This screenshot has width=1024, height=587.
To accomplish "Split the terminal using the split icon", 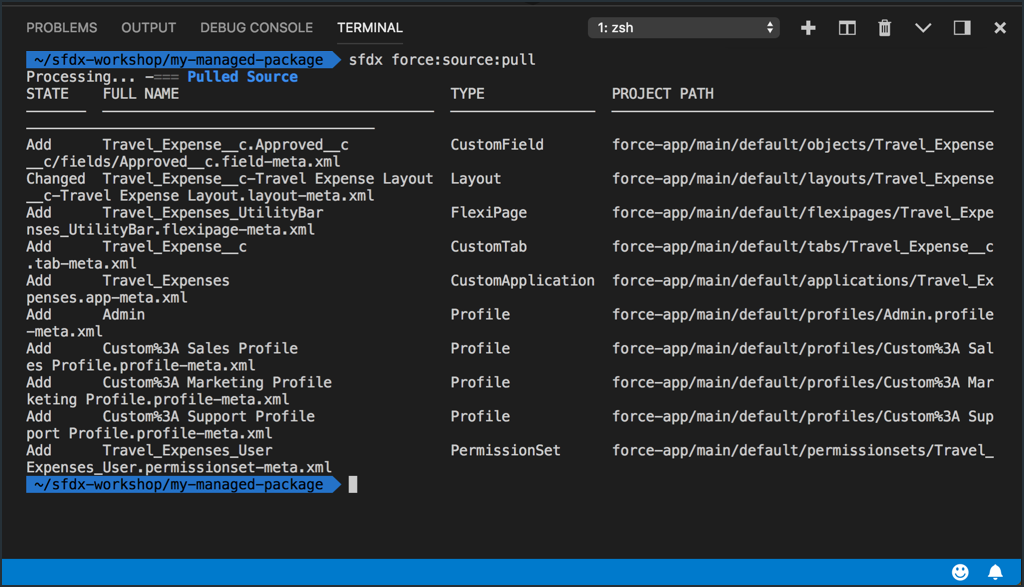I will (x=847, y=28).
